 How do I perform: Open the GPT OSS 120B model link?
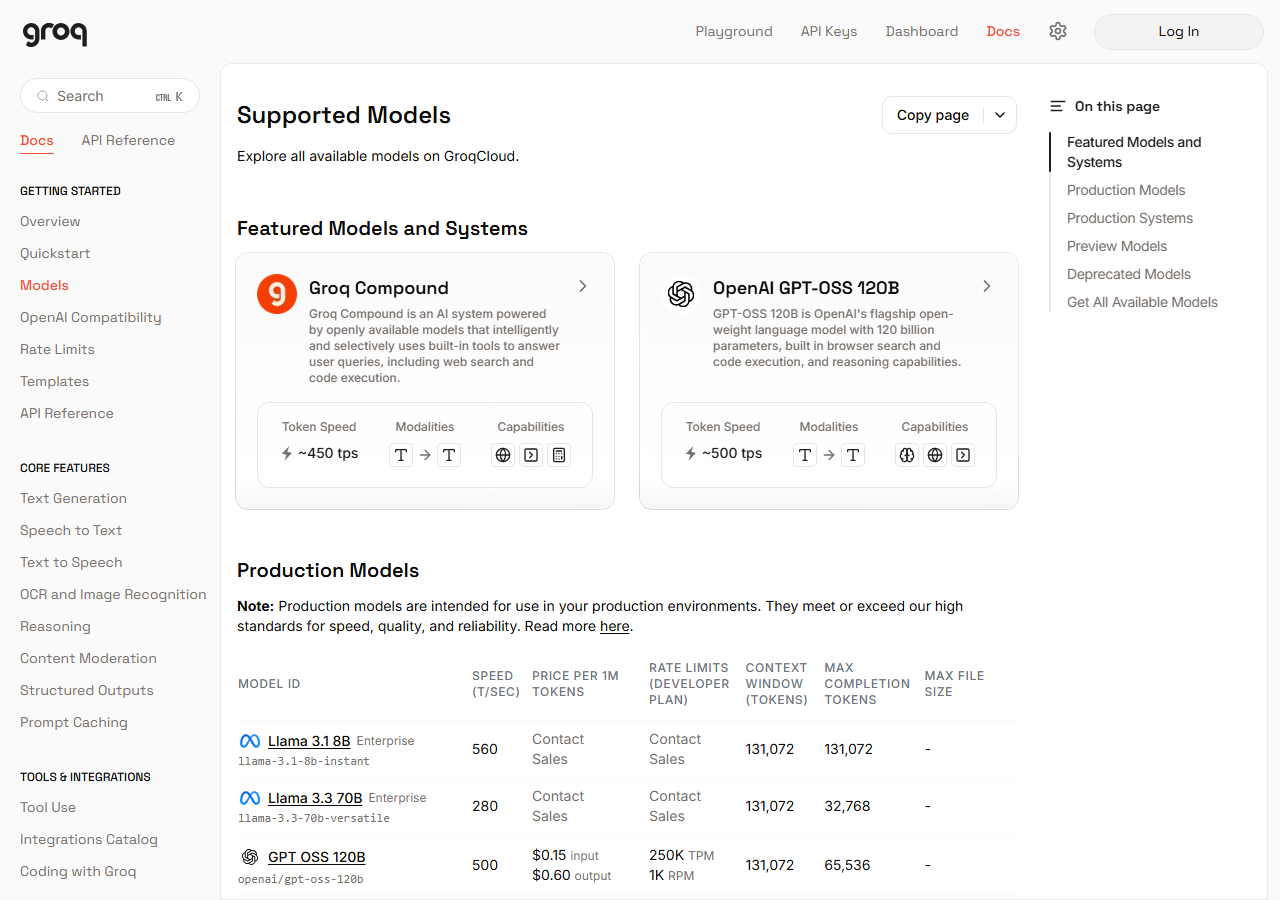[317, 857]
